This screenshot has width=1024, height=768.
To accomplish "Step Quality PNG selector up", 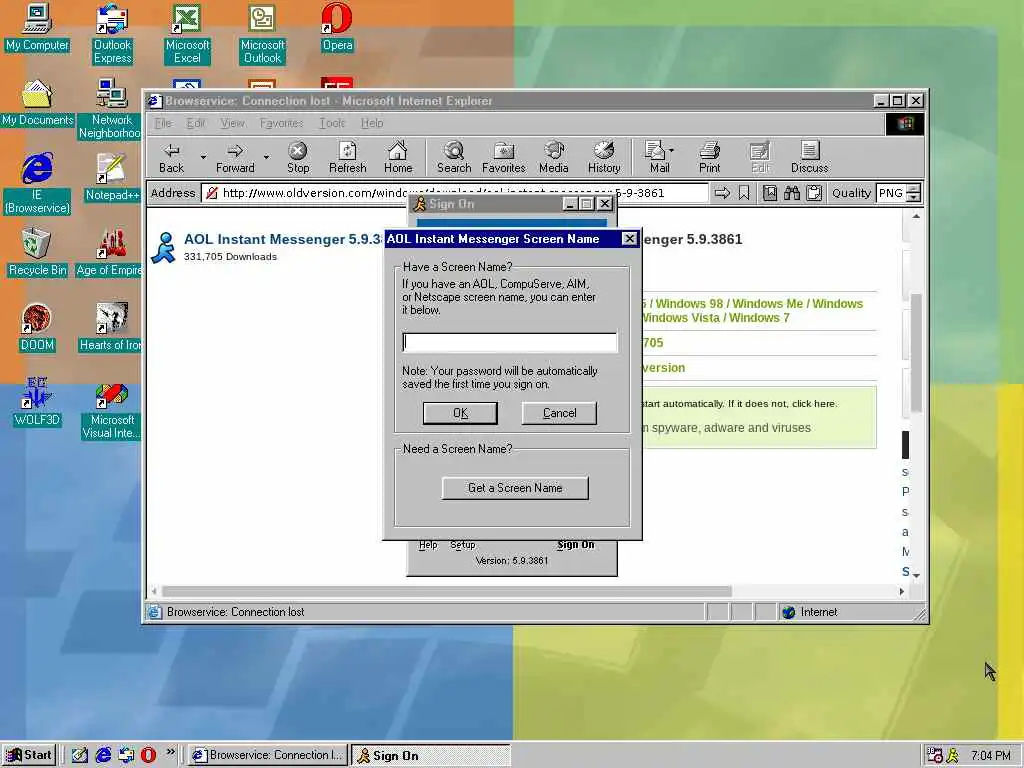I will 914,189.
